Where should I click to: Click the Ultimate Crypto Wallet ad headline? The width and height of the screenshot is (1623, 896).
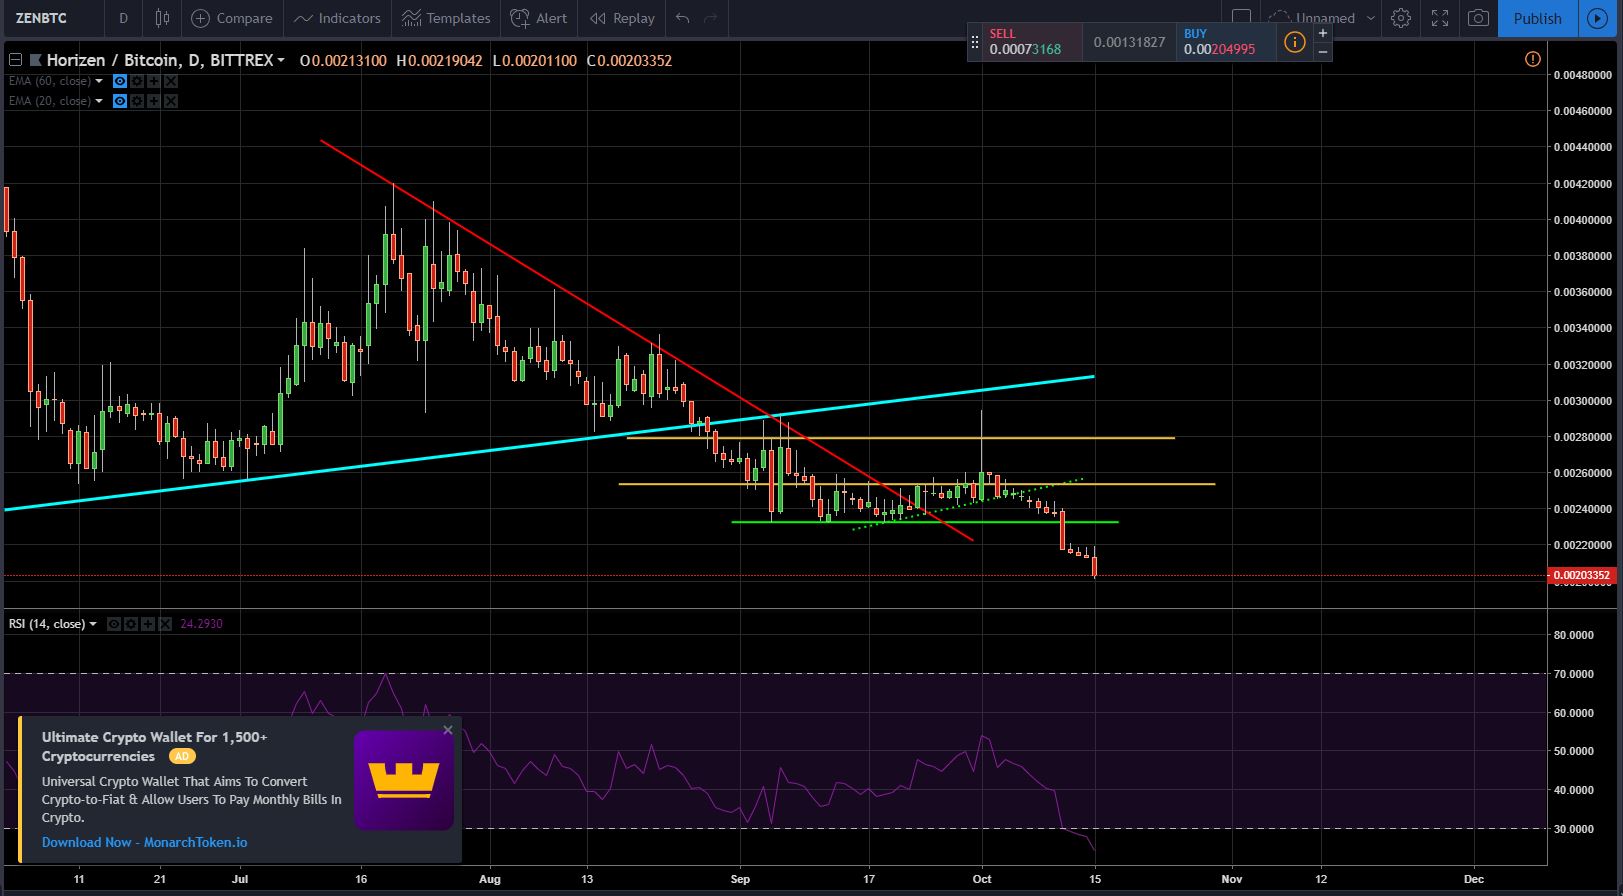click(154, 746)
